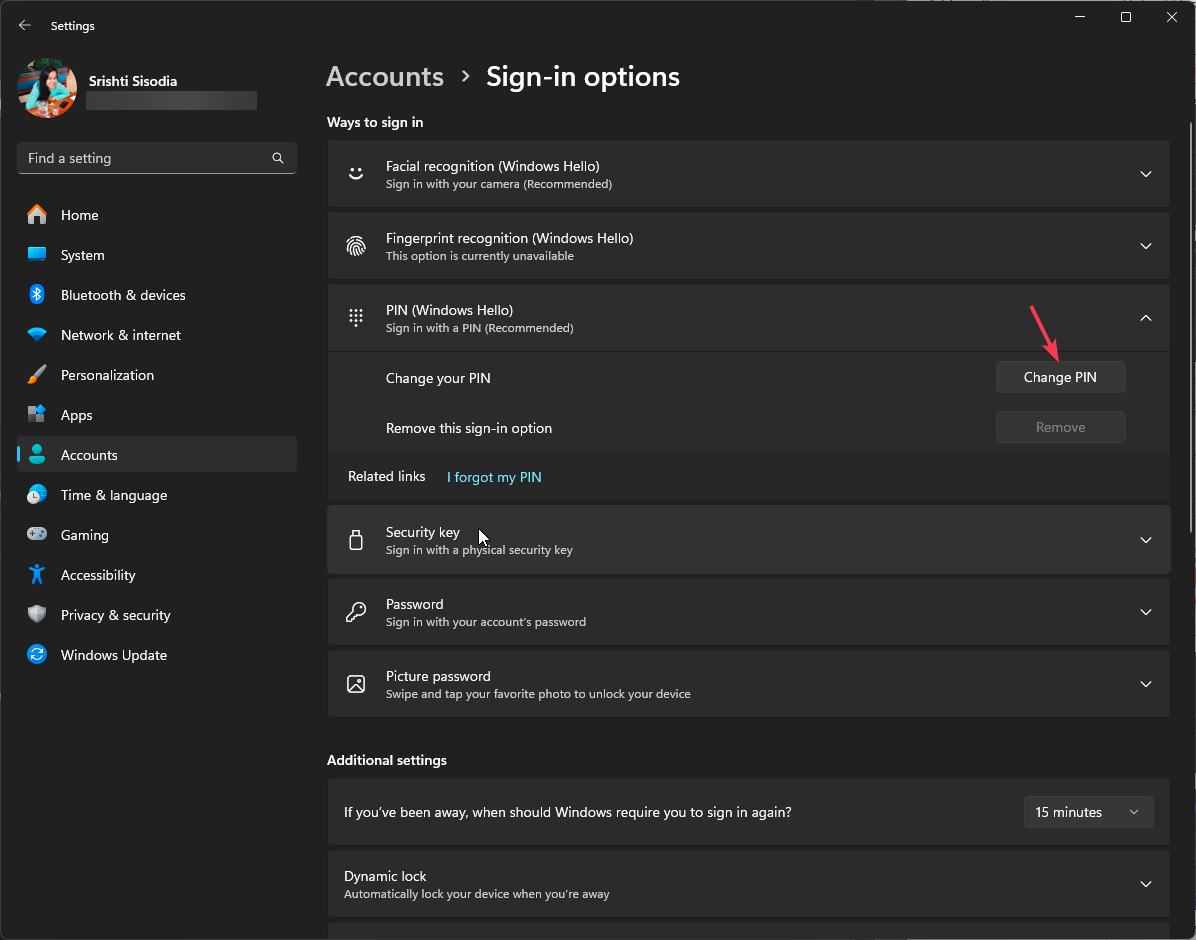Click the user profile avatar picture
Image resolution: width=1196 pixels, height=940 pixels.
tap(47, 88)
